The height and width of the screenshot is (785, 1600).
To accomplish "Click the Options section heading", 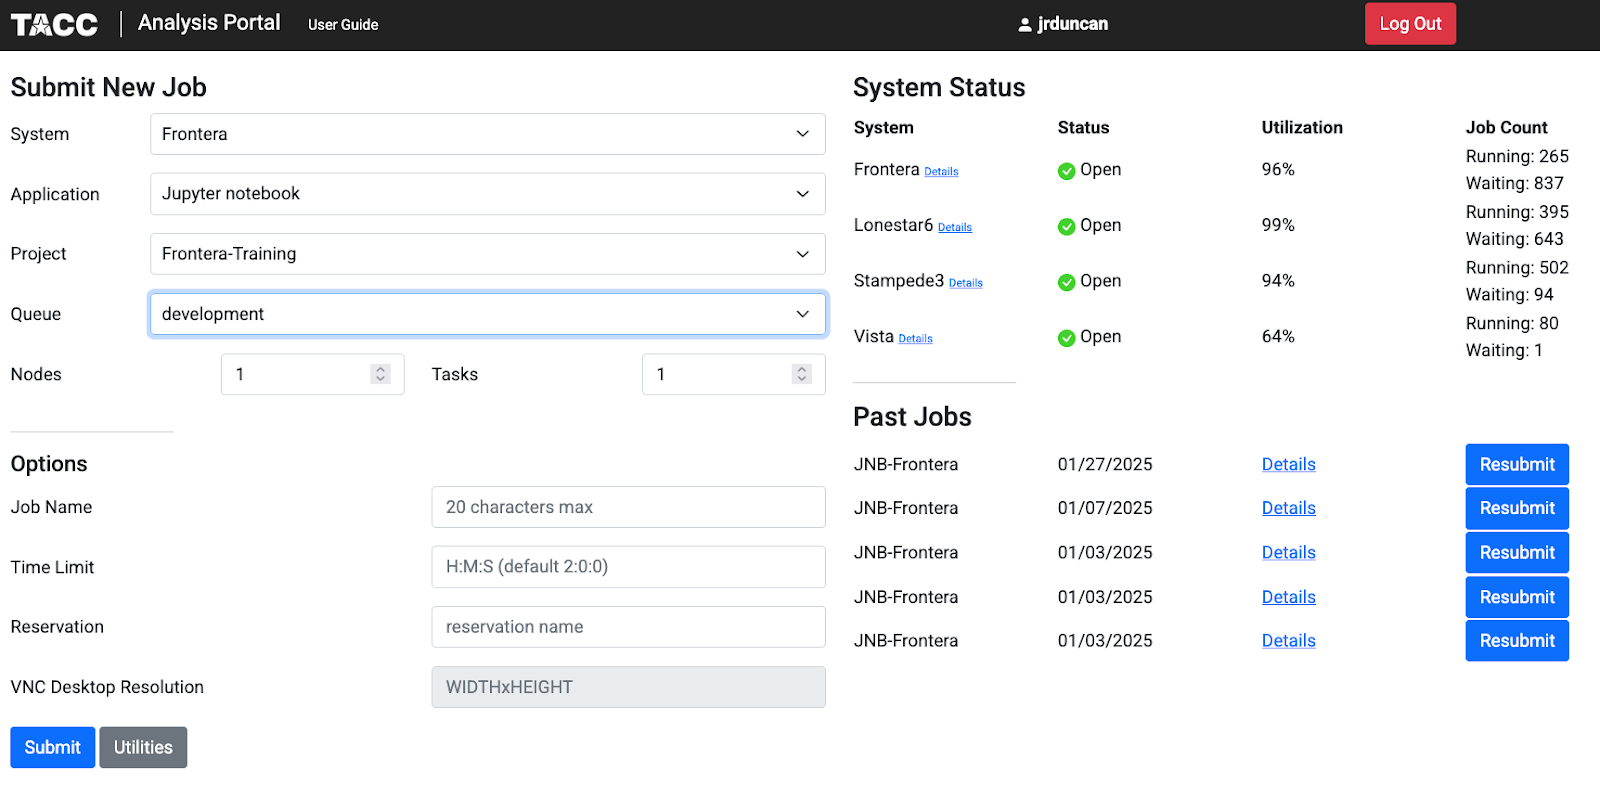I will (x=49, y=464).
